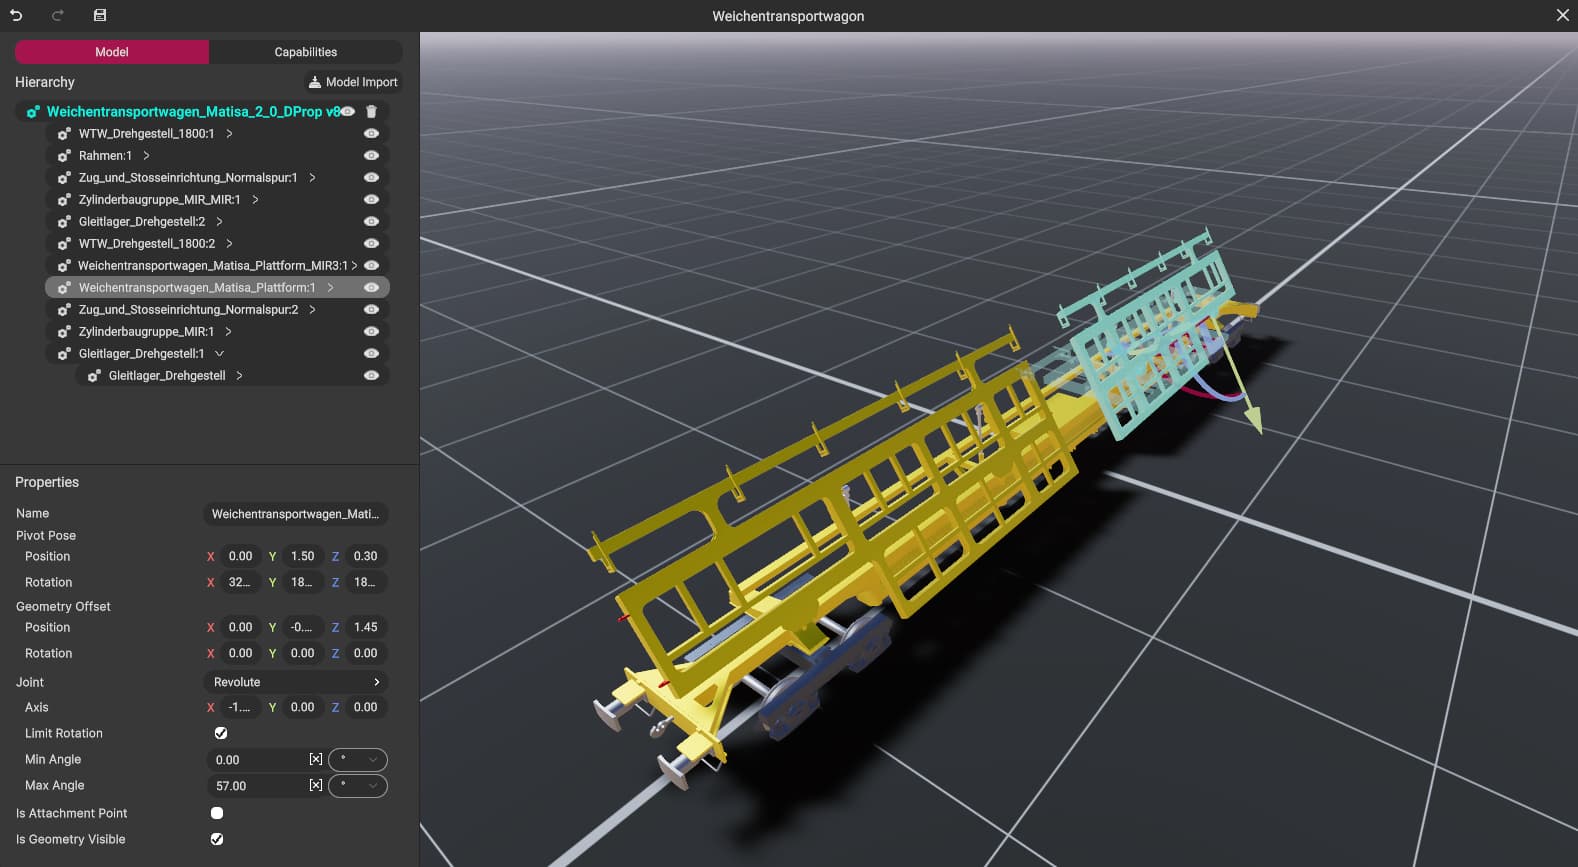Viewport: 1578px width, 867px height.
Task: Click the undo arrow icon
Action: [x=16, y=15]
